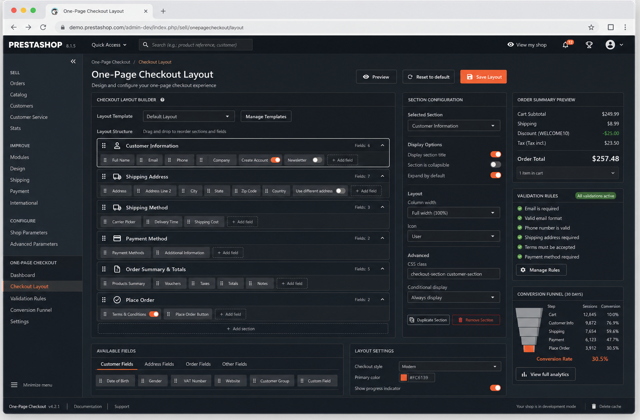Click the truck icon of Shipping Address

coord(117,176)
